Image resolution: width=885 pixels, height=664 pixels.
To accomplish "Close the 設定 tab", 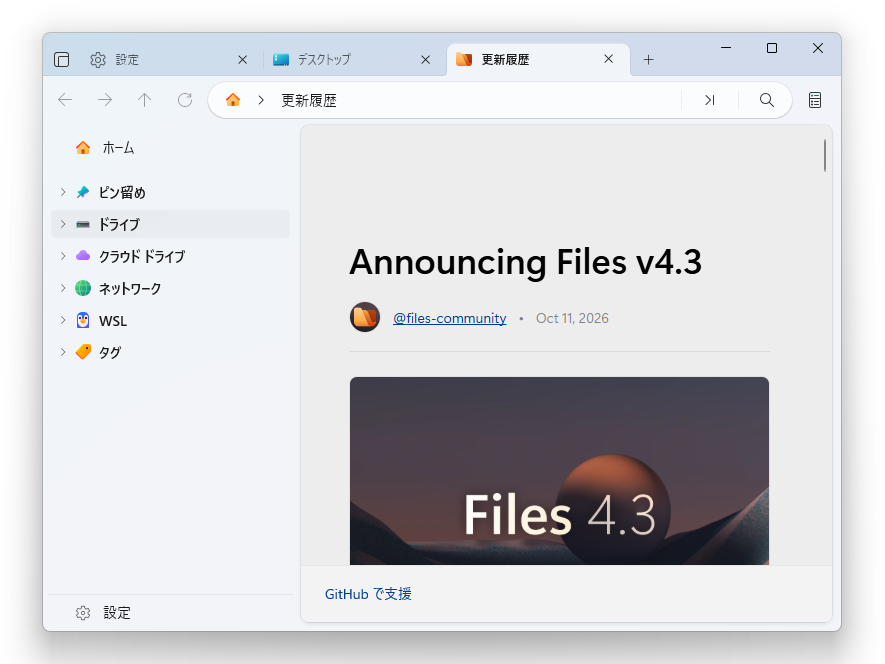I will tap(243, 59).
